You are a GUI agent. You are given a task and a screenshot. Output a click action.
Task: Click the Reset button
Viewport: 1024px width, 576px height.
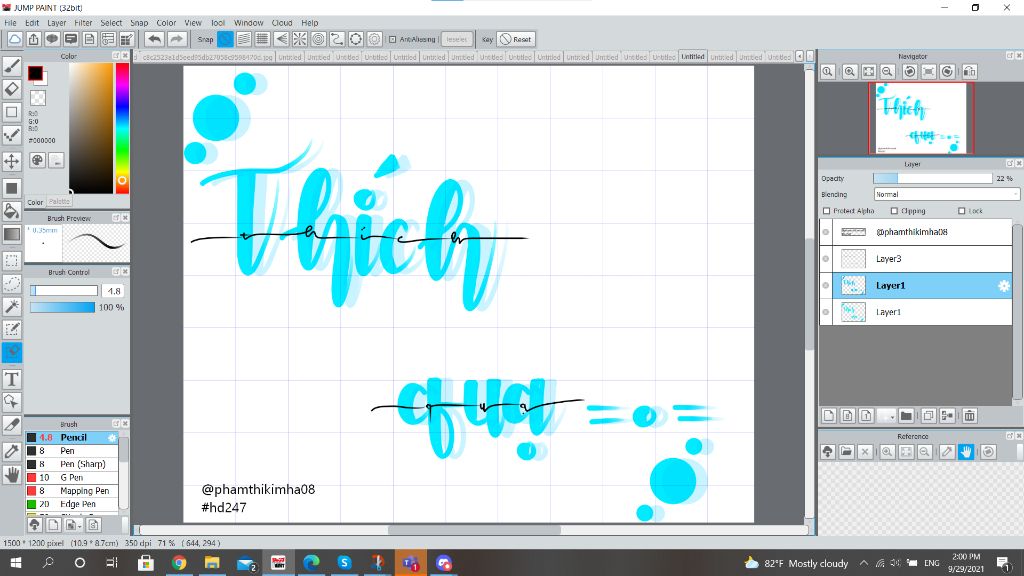pos(516,39)
